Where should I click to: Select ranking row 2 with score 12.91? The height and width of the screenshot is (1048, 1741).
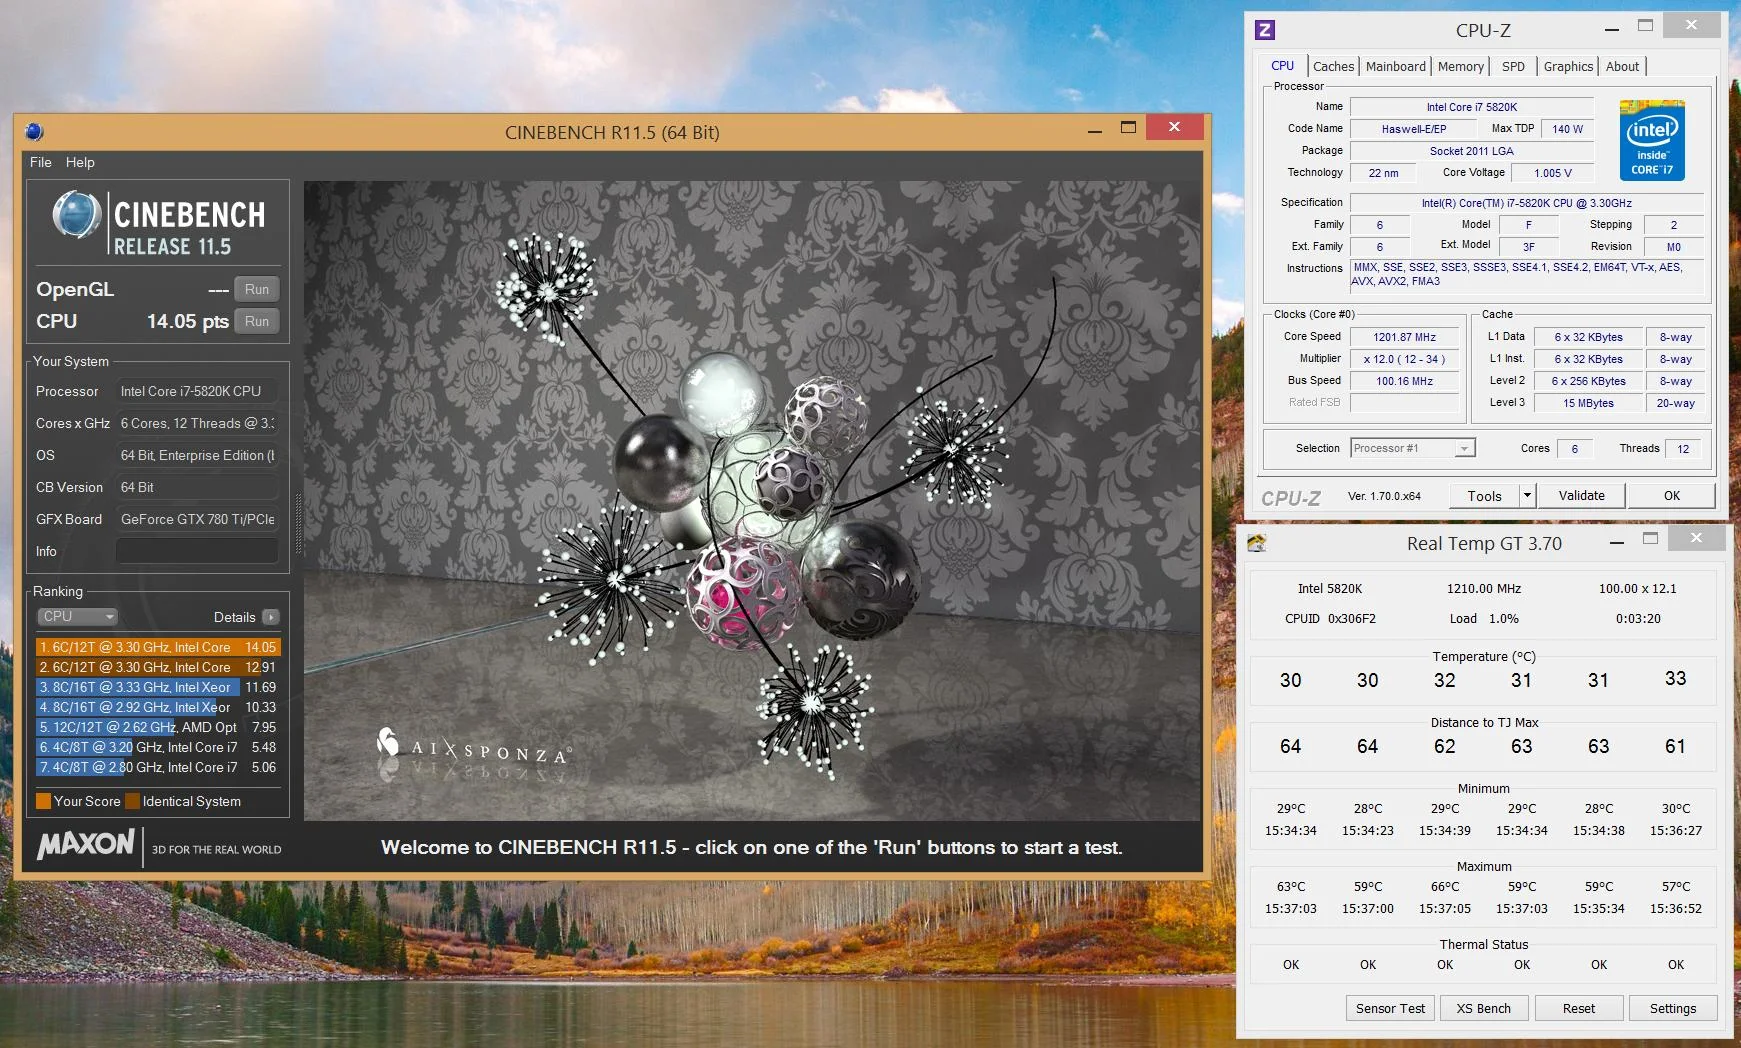[x=158, y=667]
